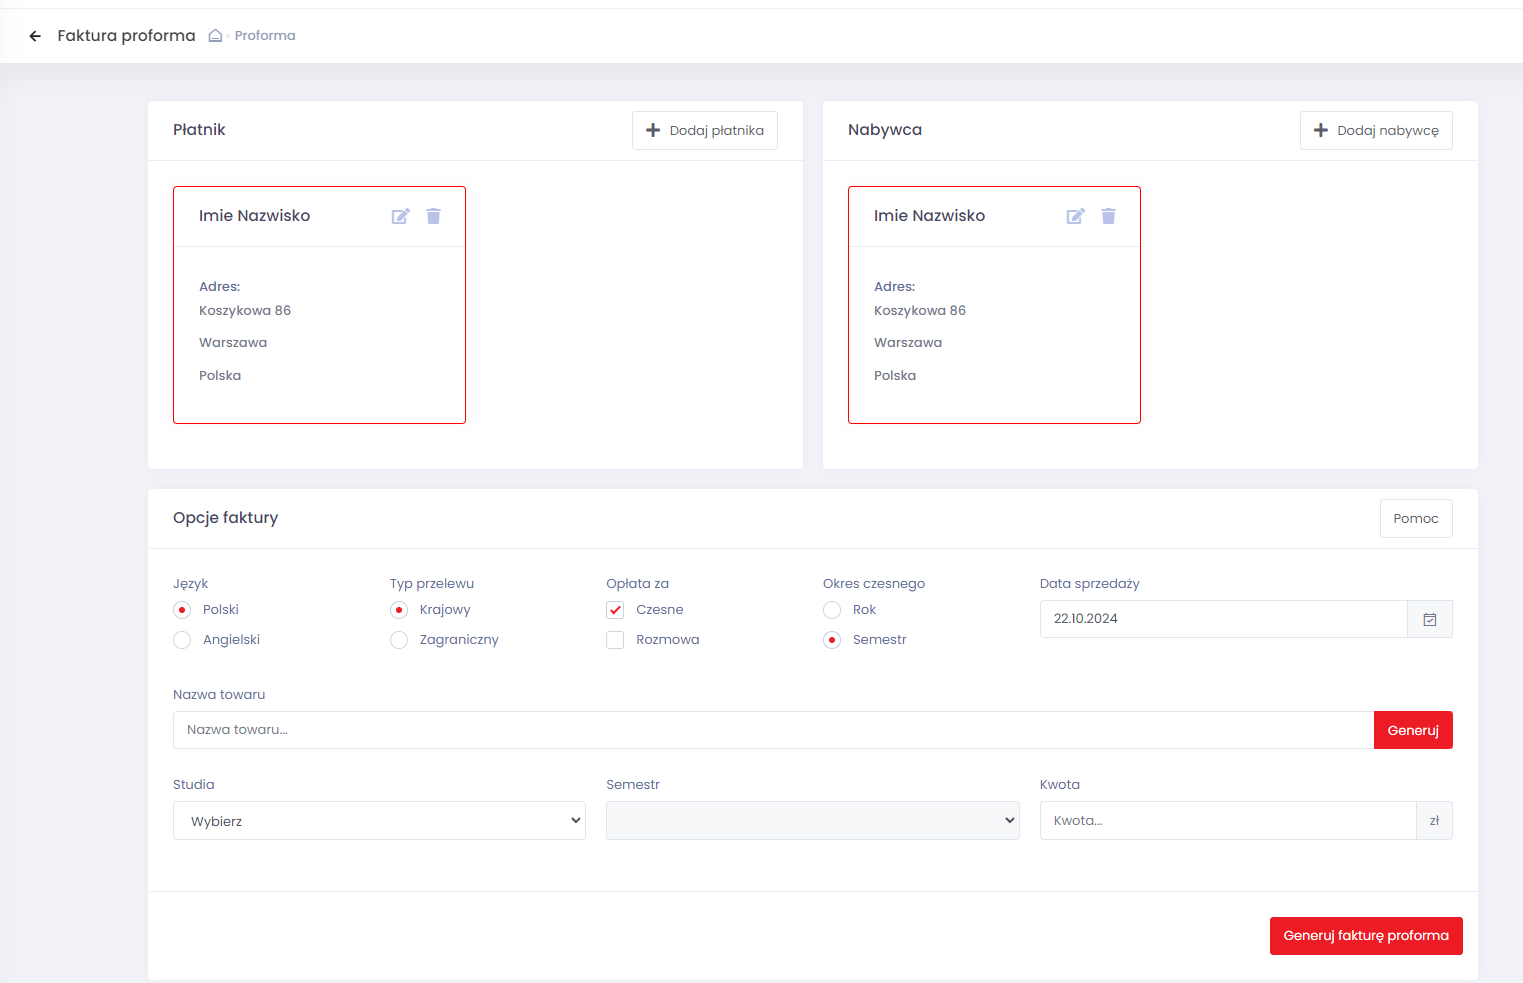
Task: Delete the Nabywca card with trash icon
Action: point(1108,216)
